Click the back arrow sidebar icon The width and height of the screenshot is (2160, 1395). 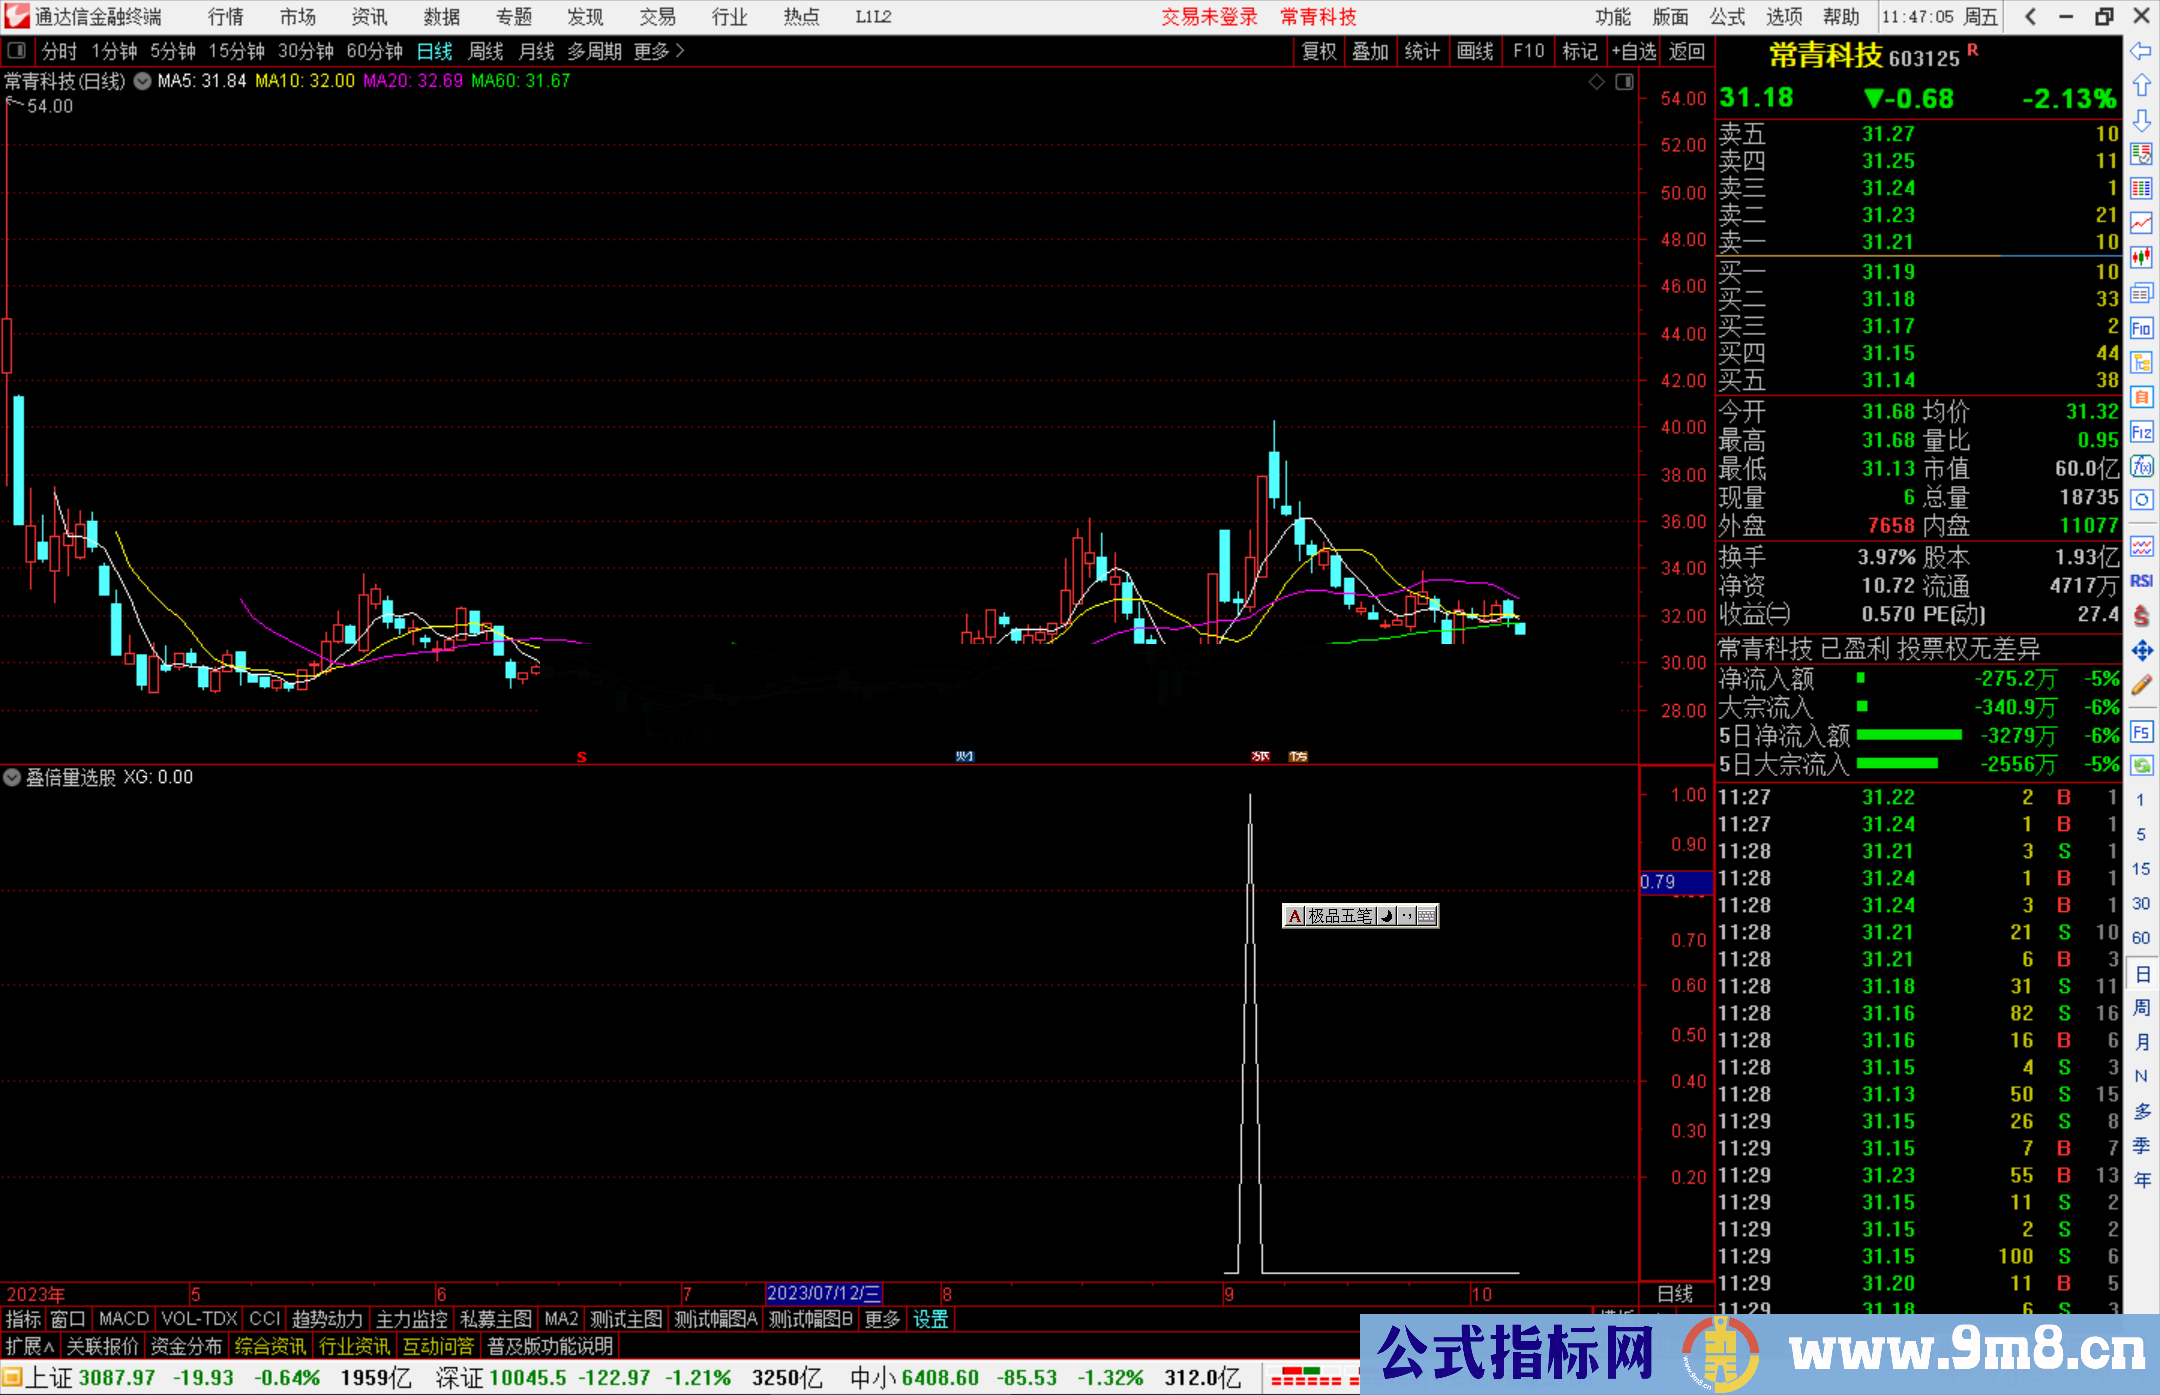(2141, 51)
